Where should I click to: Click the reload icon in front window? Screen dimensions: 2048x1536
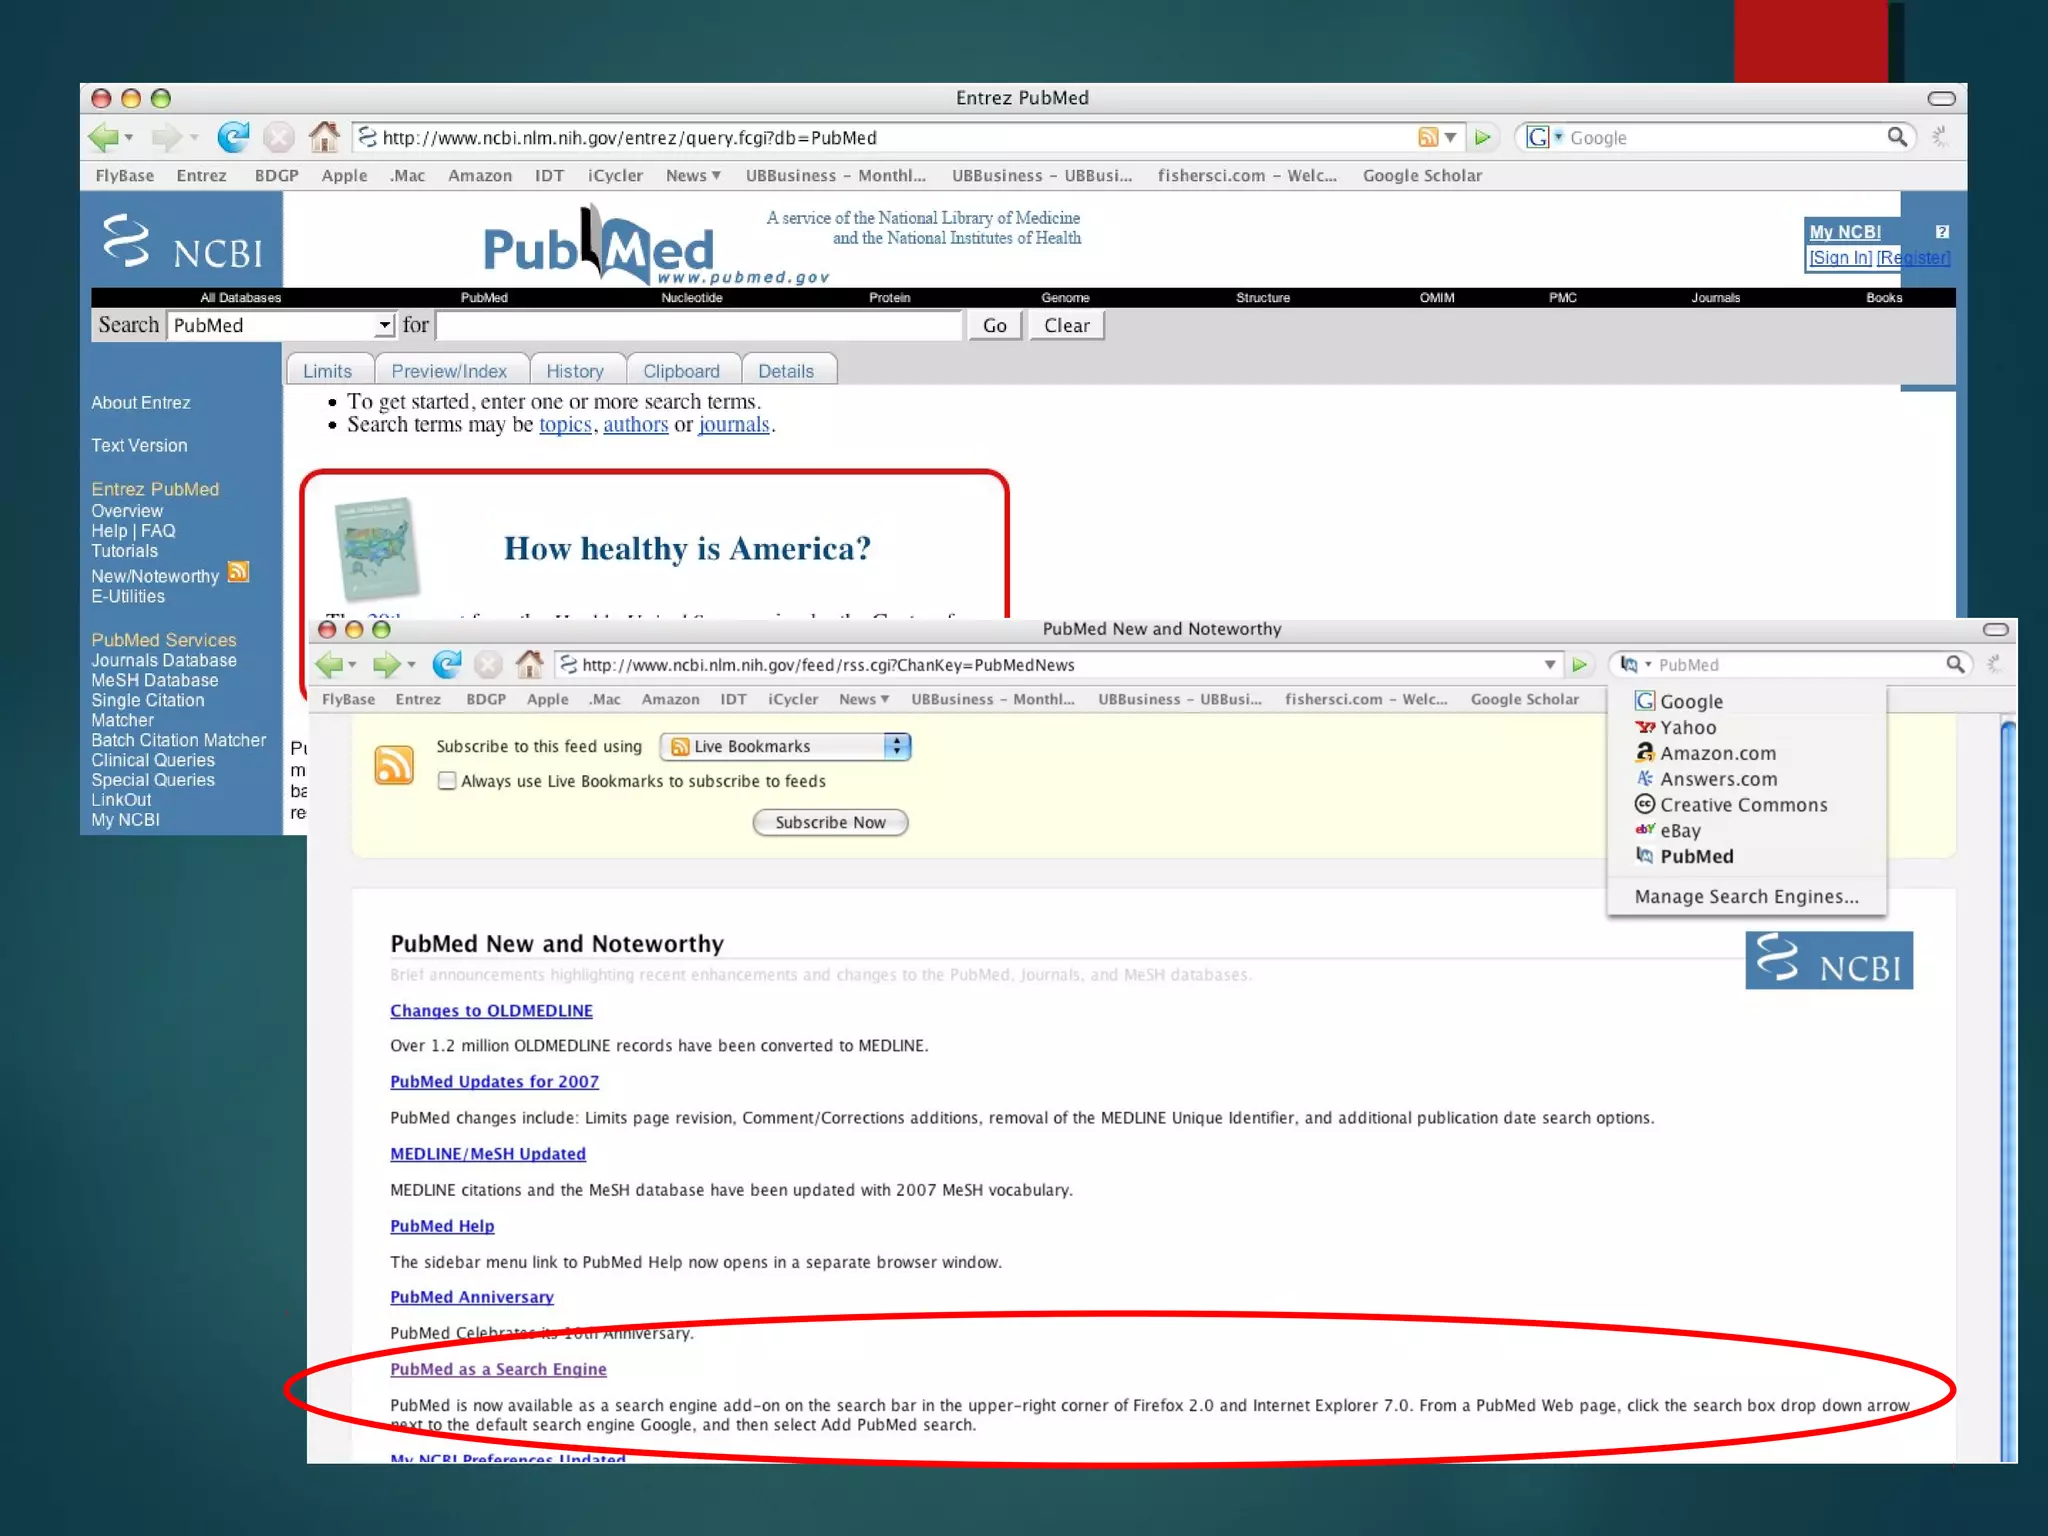(x=446, y=664)
